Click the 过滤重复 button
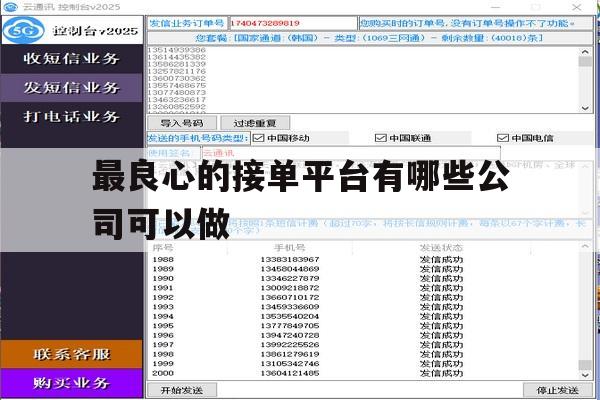600x400 pixels. 255,123
